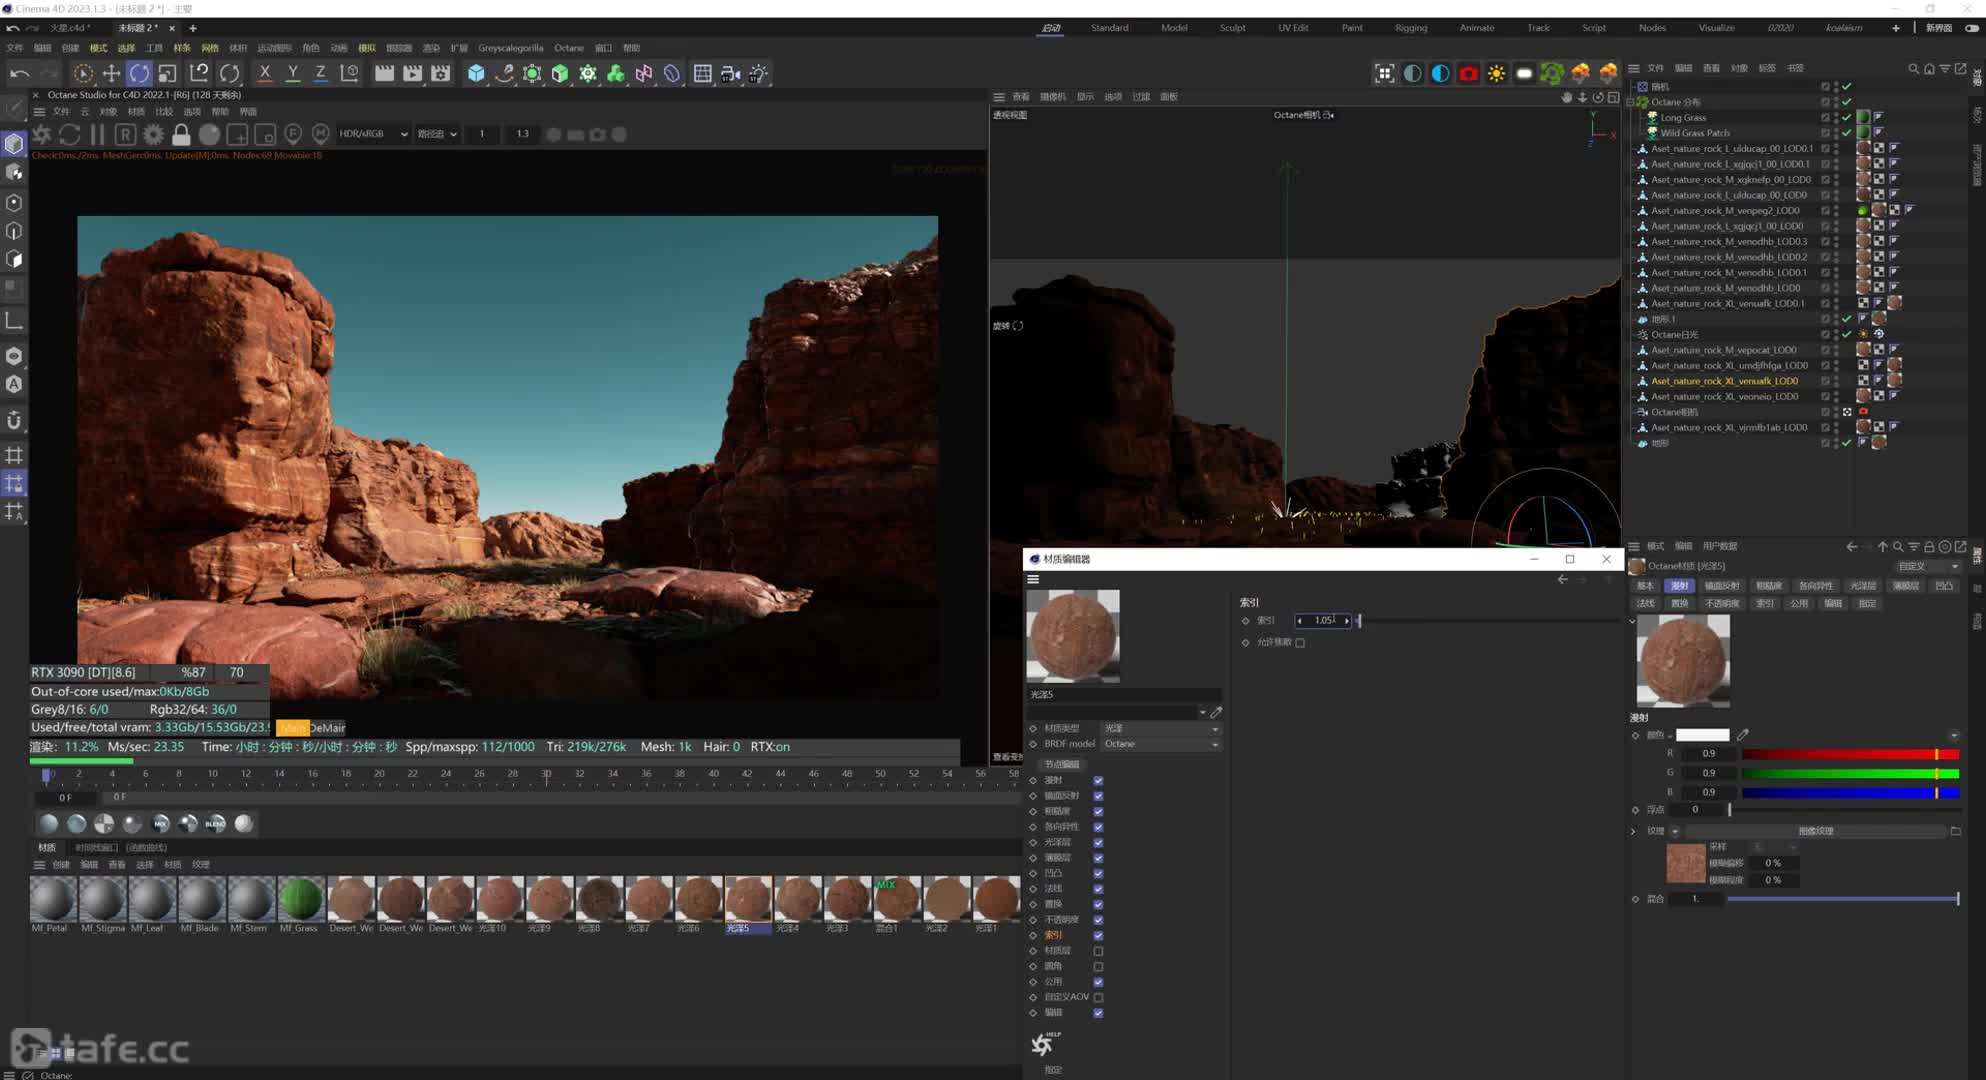Click the Octane pick focus F icon
The image size is (1986, 1080).
point(293,134)
